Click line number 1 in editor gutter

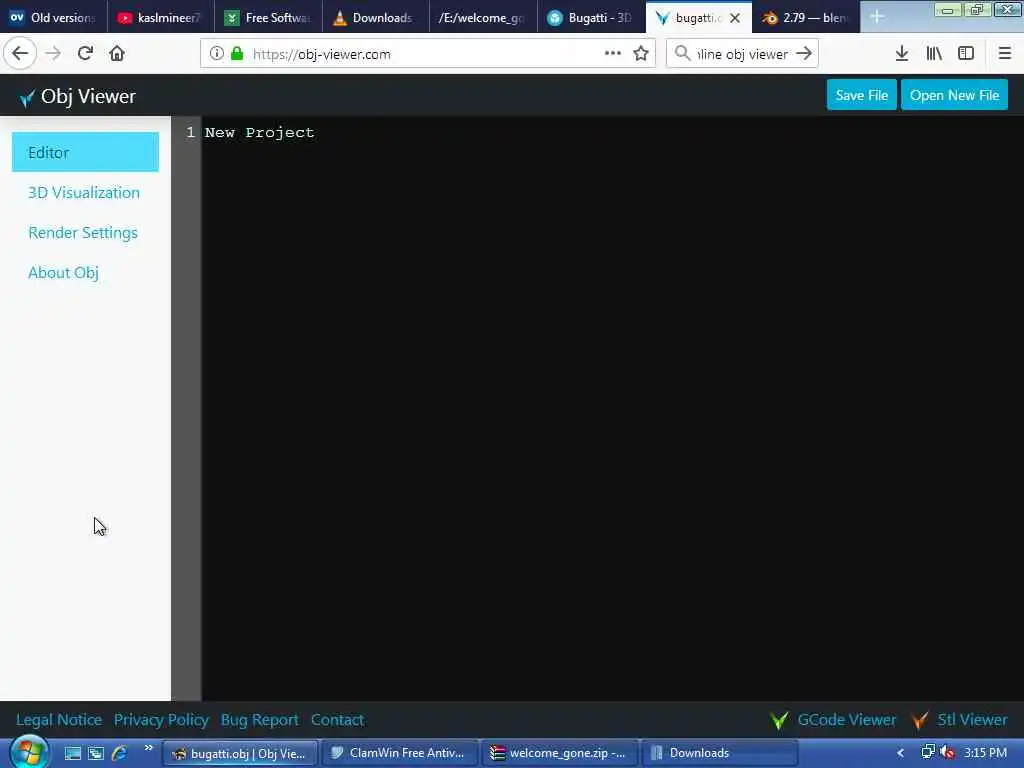tap(190, 133)
